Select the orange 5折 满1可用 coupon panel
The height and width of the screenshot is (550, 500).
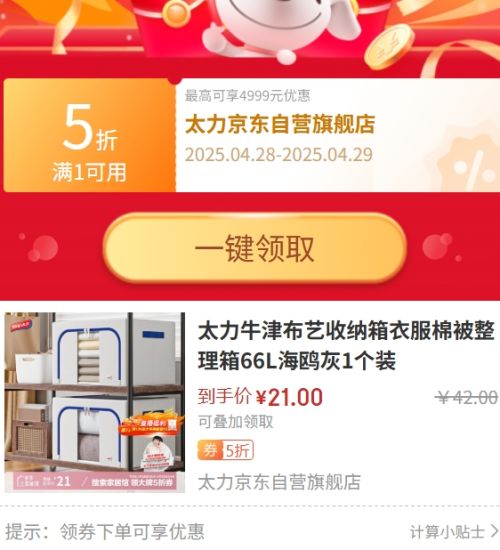point(89,135)
